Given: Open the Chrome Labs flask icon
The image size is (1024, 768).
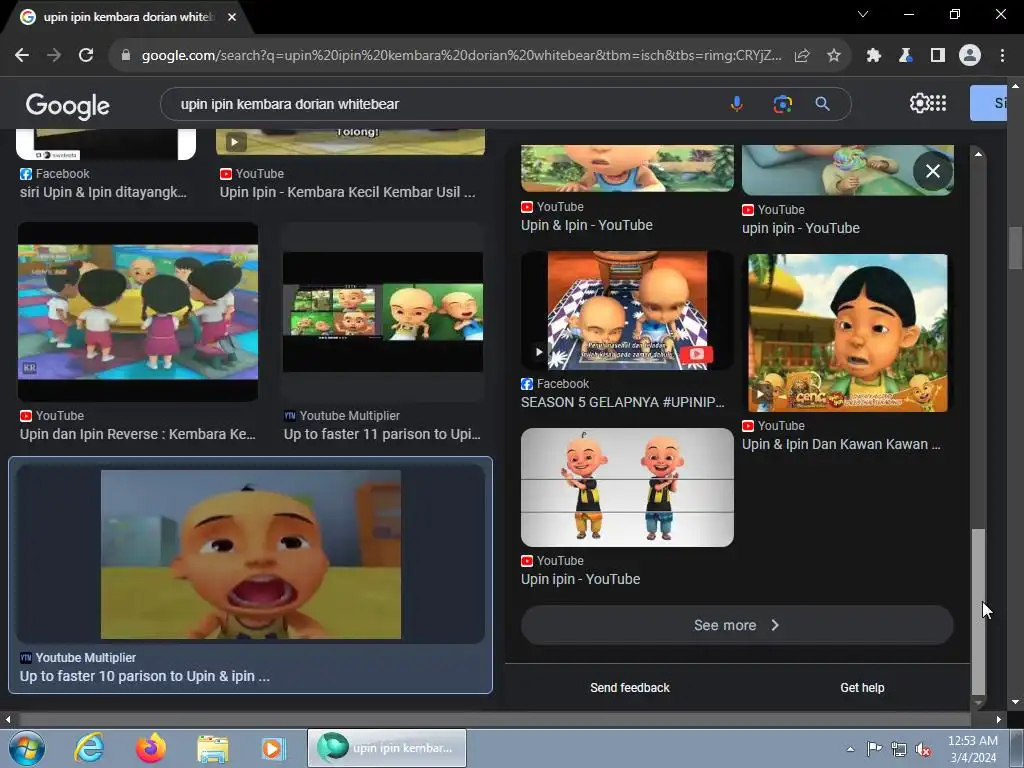Looking at the screenshot, I should pyautogui.click(x=905, y=56).
